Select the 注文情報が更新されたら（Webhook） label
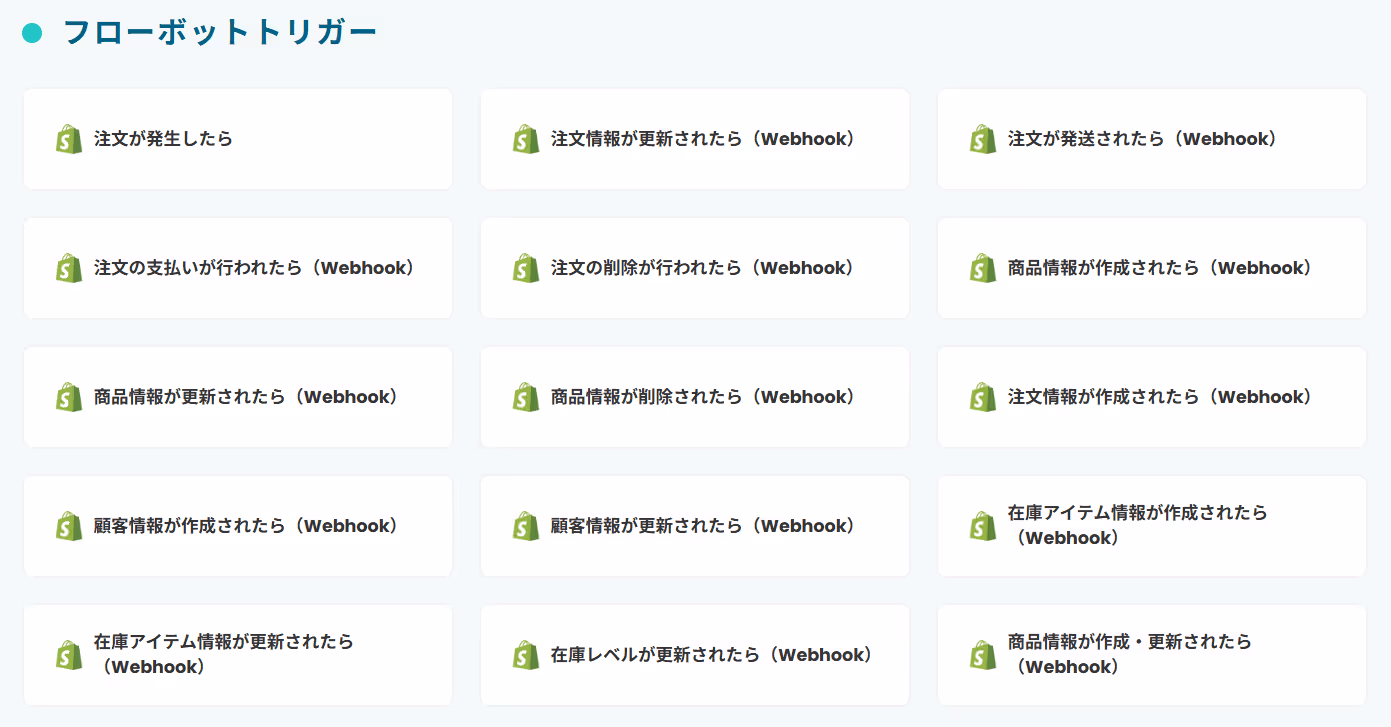The image size is (1391, 727). pos(706,139)
